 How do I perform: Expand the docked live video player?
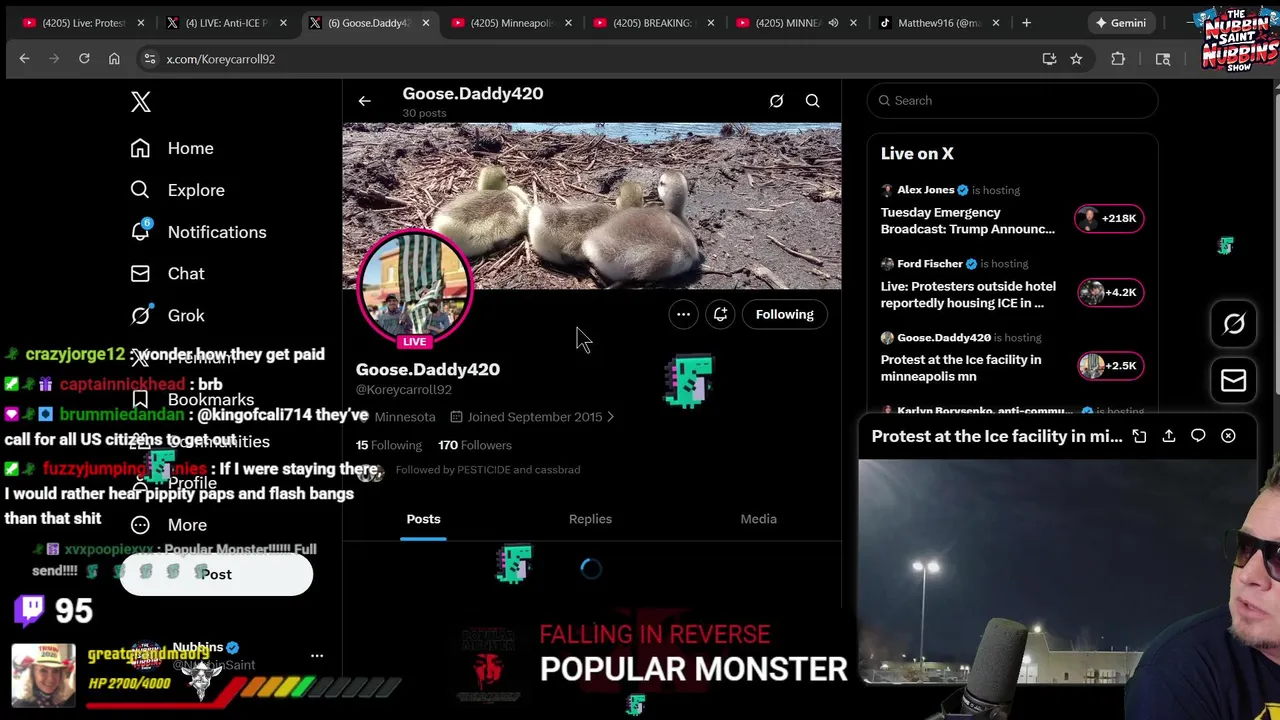[x=1139, y=436]
